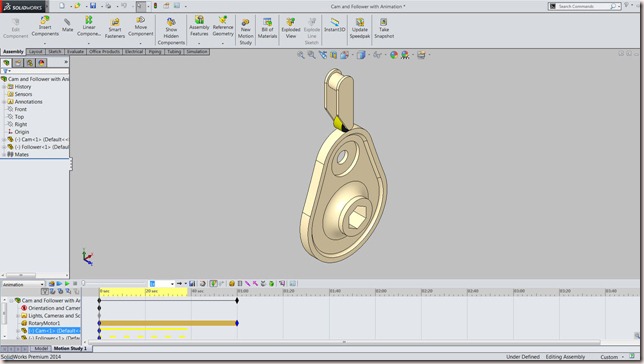The height and width of the screenshot is (364, 644).
Task: Select the Mate tool
Action: 67,25
